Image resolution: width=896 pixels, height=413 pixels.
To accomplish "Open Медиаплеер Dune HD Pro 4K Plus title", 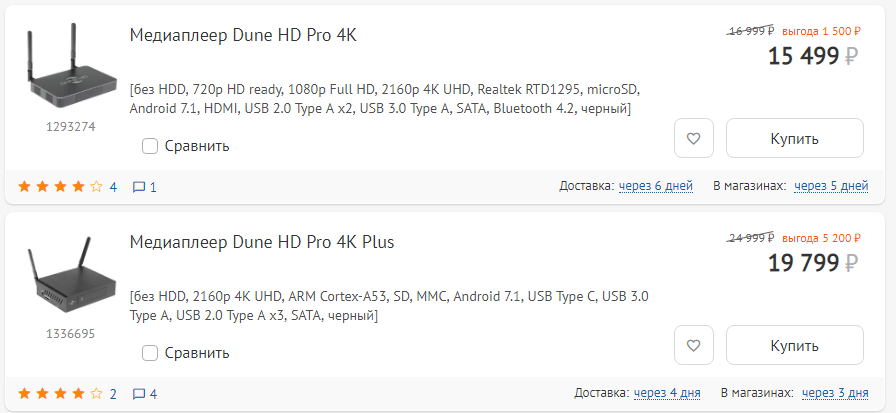I will 262,243.
